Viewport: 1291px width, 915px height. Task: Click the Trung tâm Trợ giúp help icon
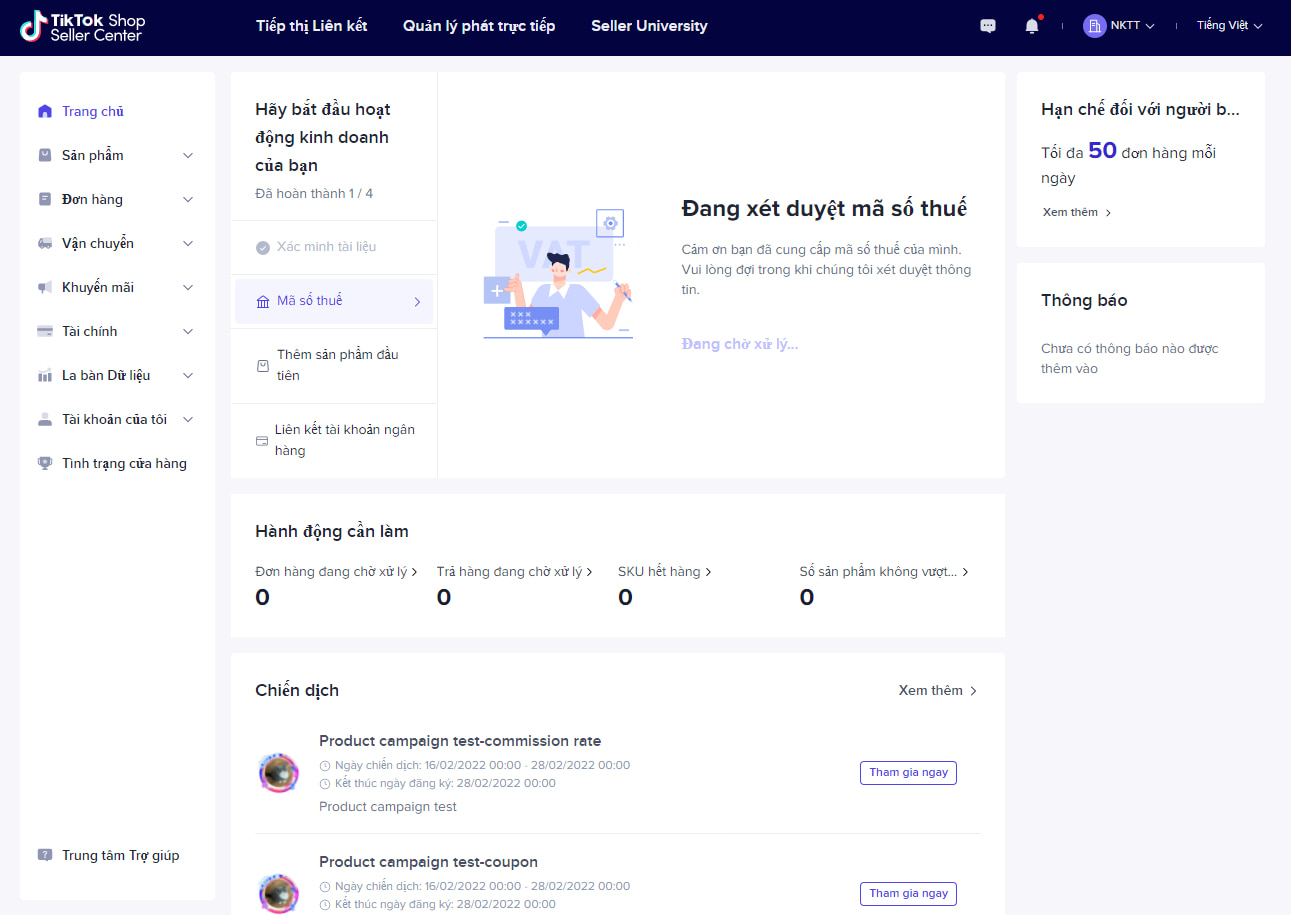pos(45,856)
